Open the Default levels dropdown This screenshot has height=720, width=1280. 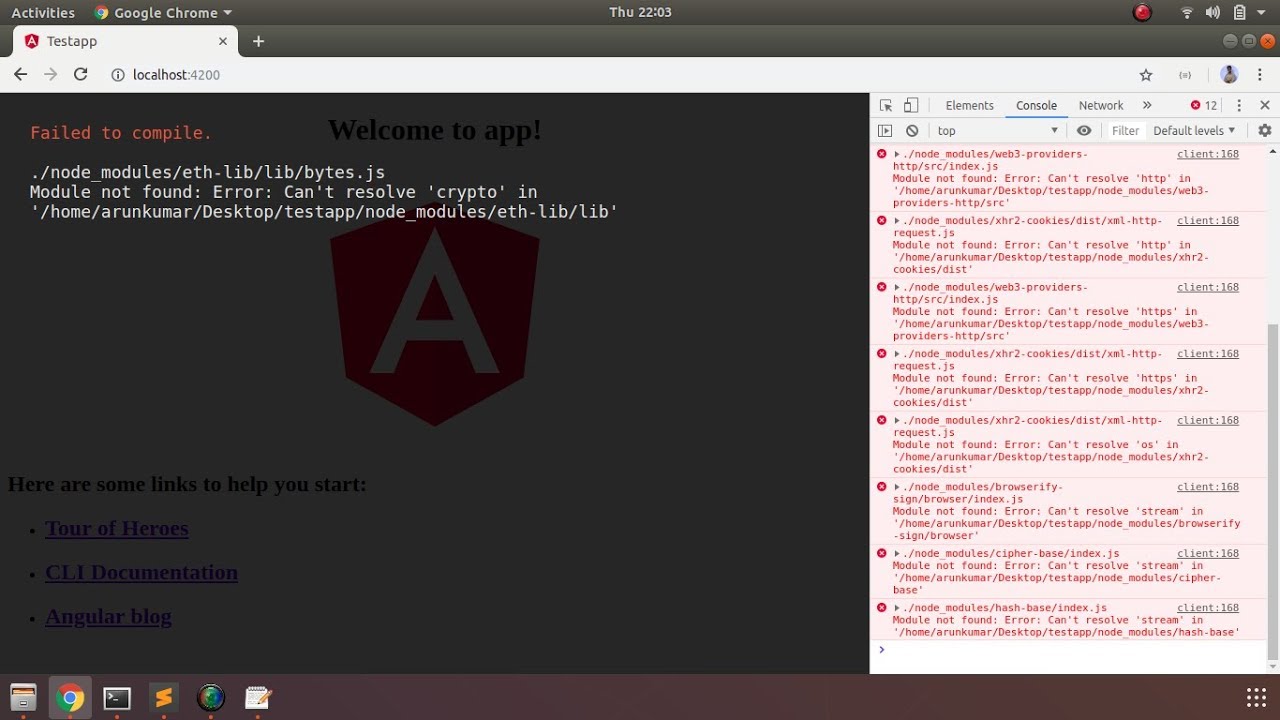coord(1194,130)
